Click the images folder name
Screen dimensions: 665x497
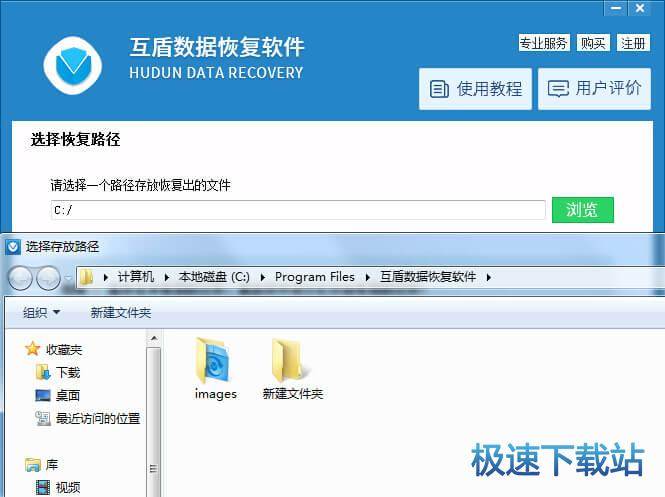215,394
